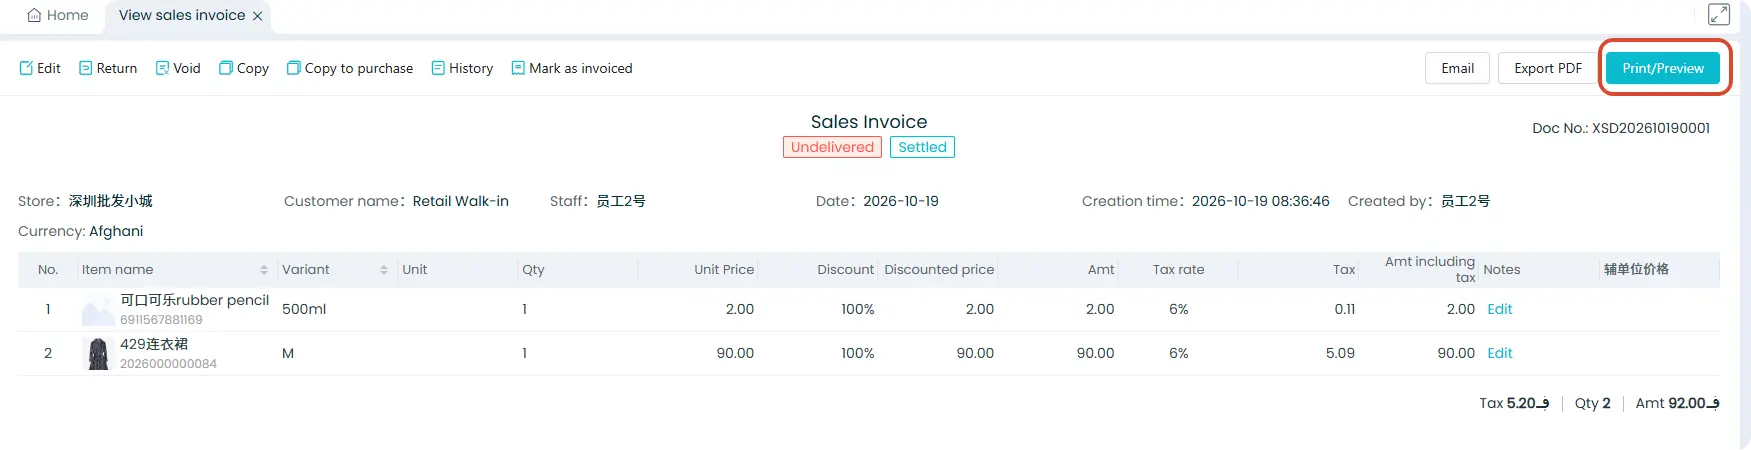Click the Tax rate column header
This screenshot has height=450, width=1751.
pyautogui.click(x=1178, y=270)
